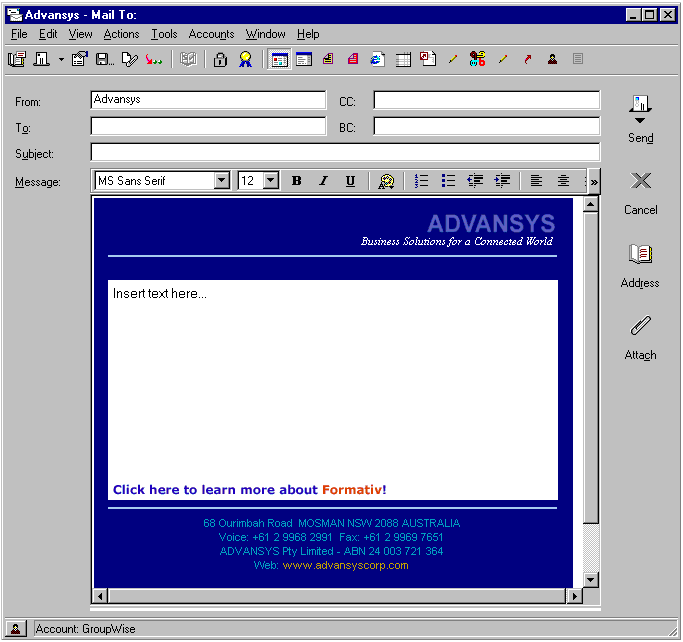Click the increase indent icon
The width and height of the screenshot is (683, 642).
502,181
